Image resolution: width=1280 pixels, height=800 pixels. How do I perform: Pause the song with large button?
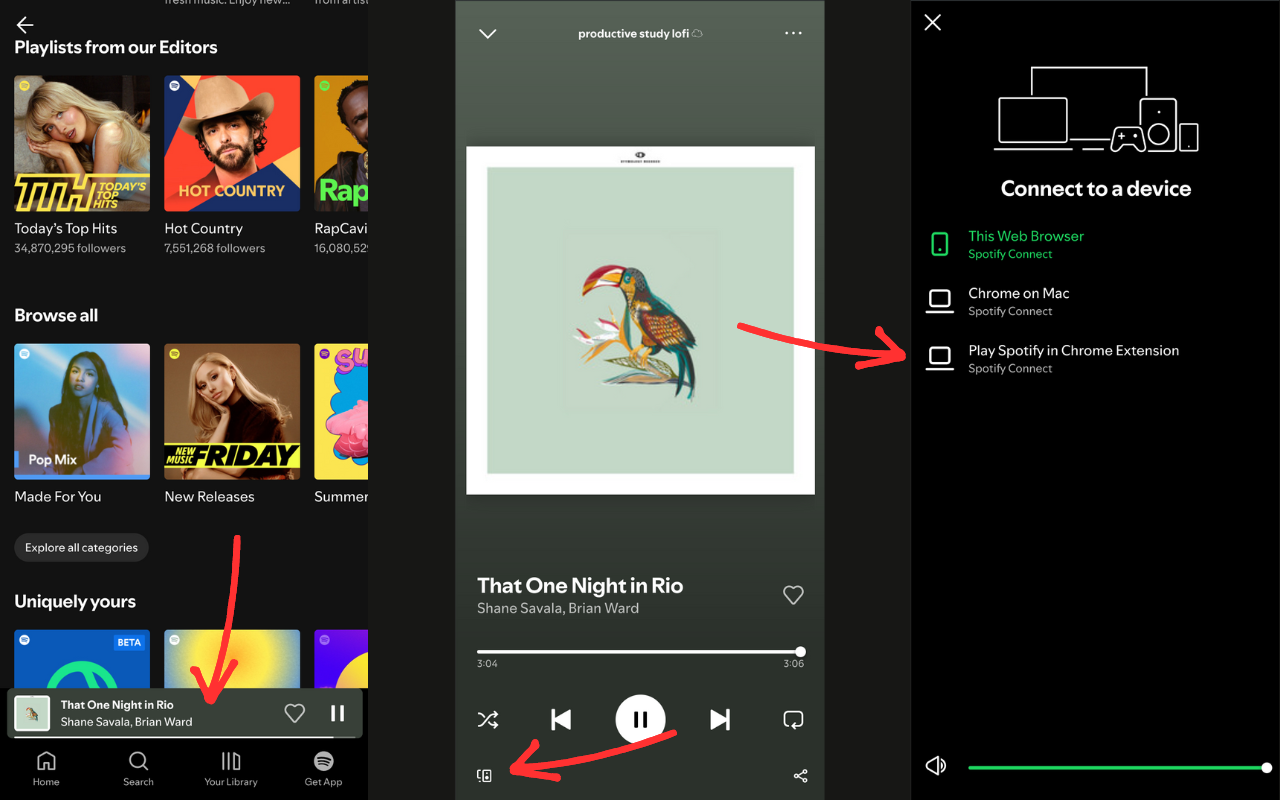(x=640, y=719)
